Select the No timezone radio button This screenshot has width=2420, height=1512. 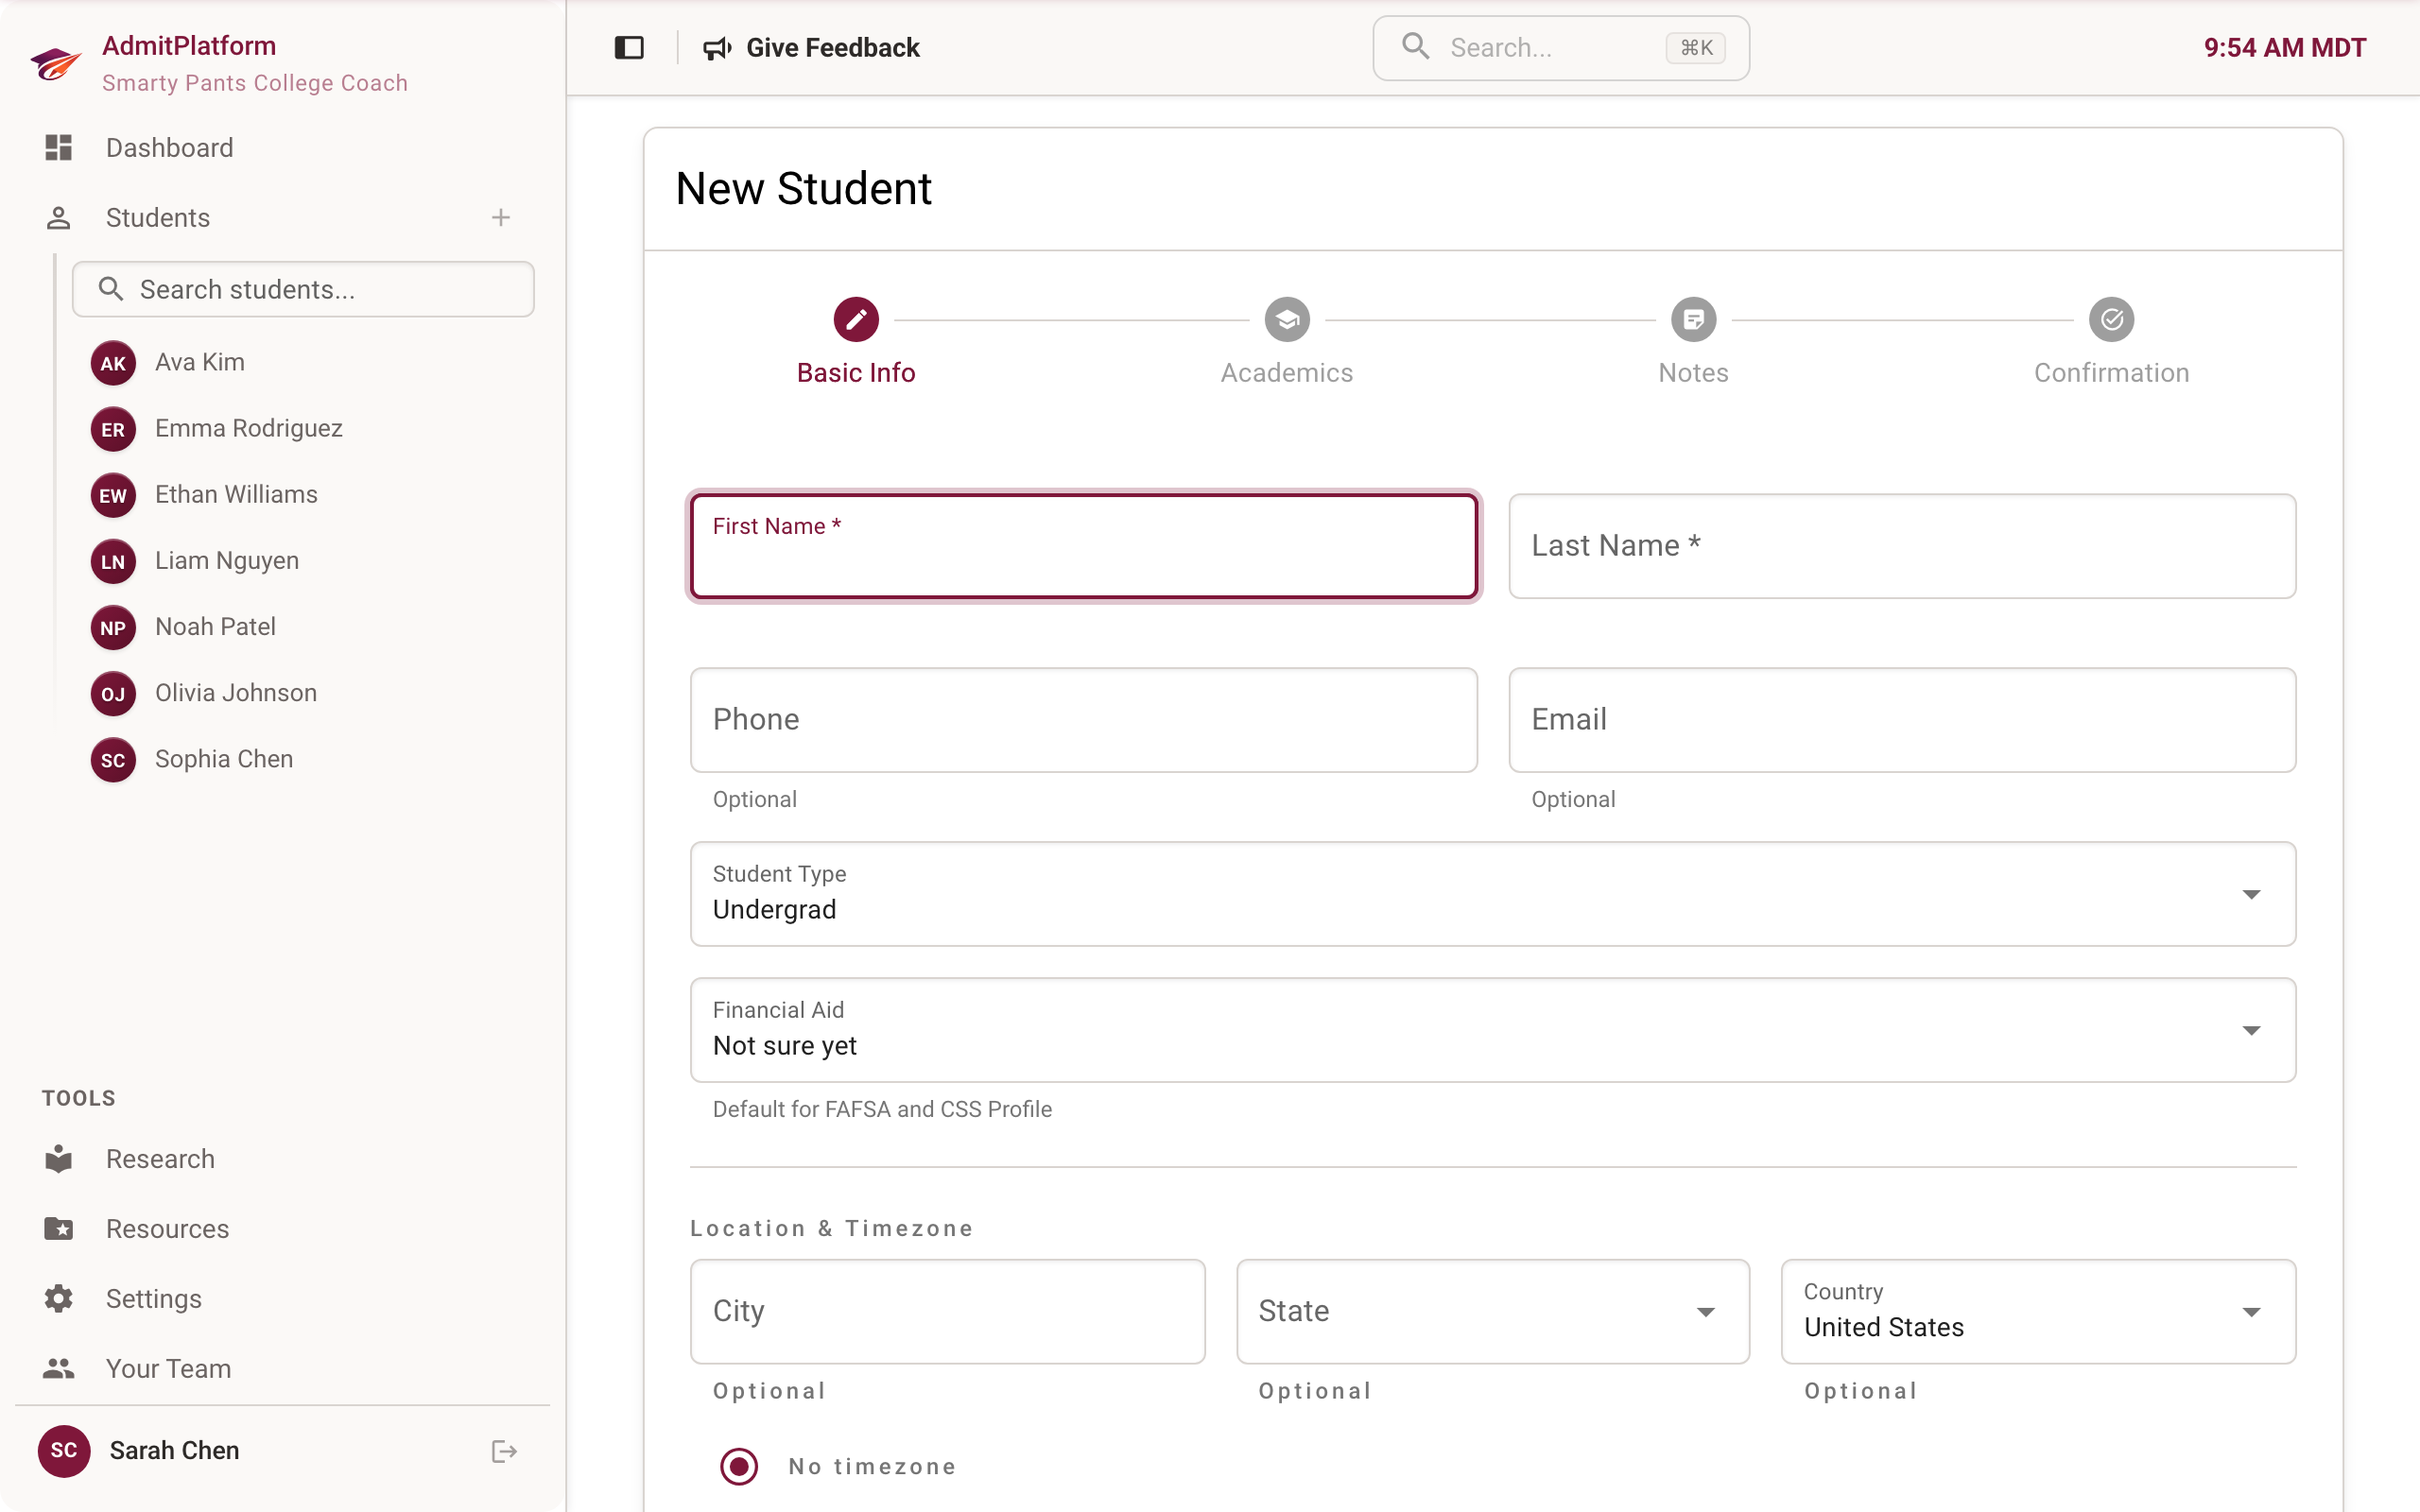coord(739,1466)
